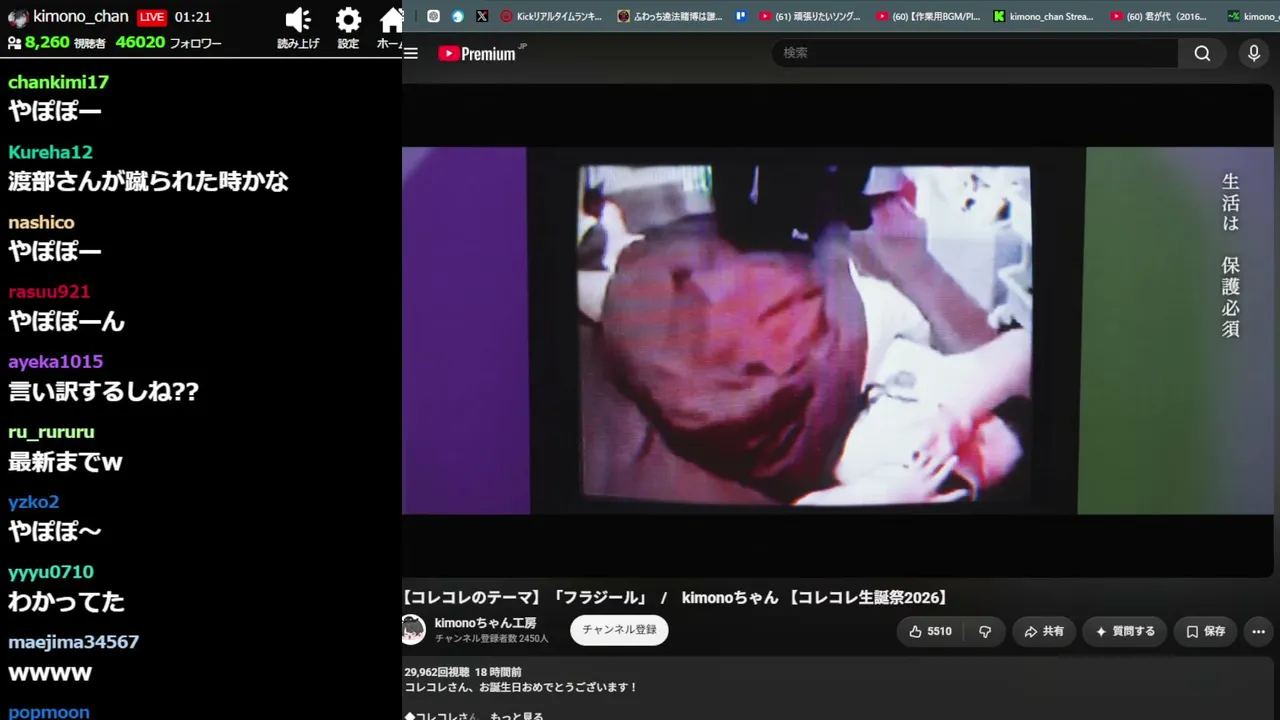Click the 共有 share button

1043,631
